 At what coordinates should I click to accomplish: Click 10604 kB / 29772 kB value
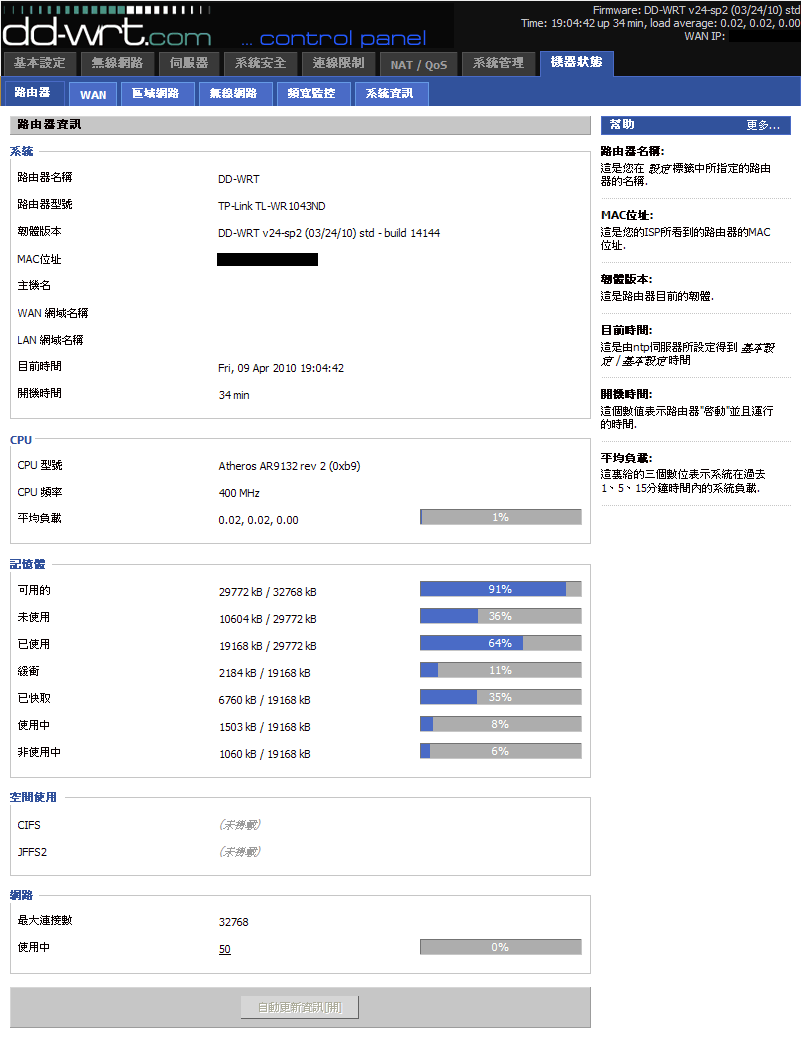coord(268,619)
